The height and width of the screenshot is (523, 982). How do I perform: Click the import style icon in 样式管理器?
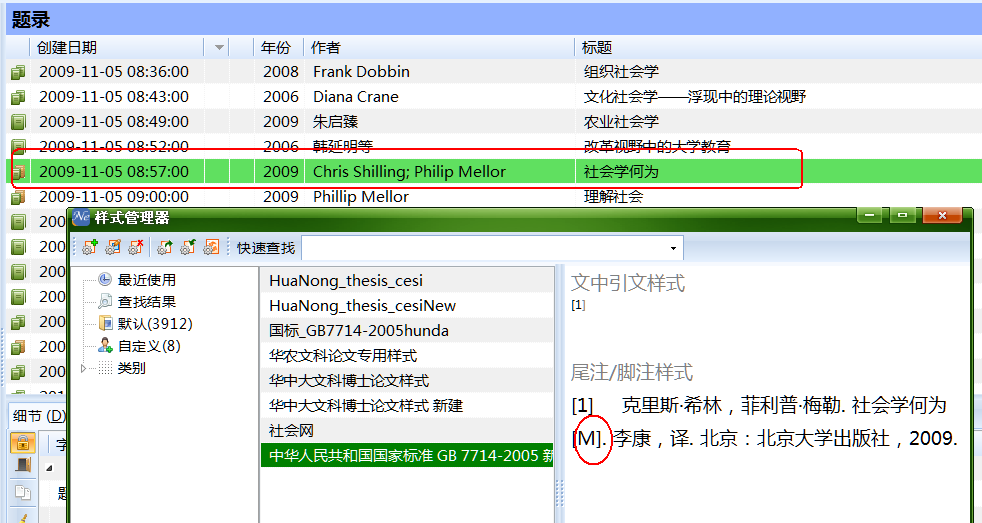(188, 247)
